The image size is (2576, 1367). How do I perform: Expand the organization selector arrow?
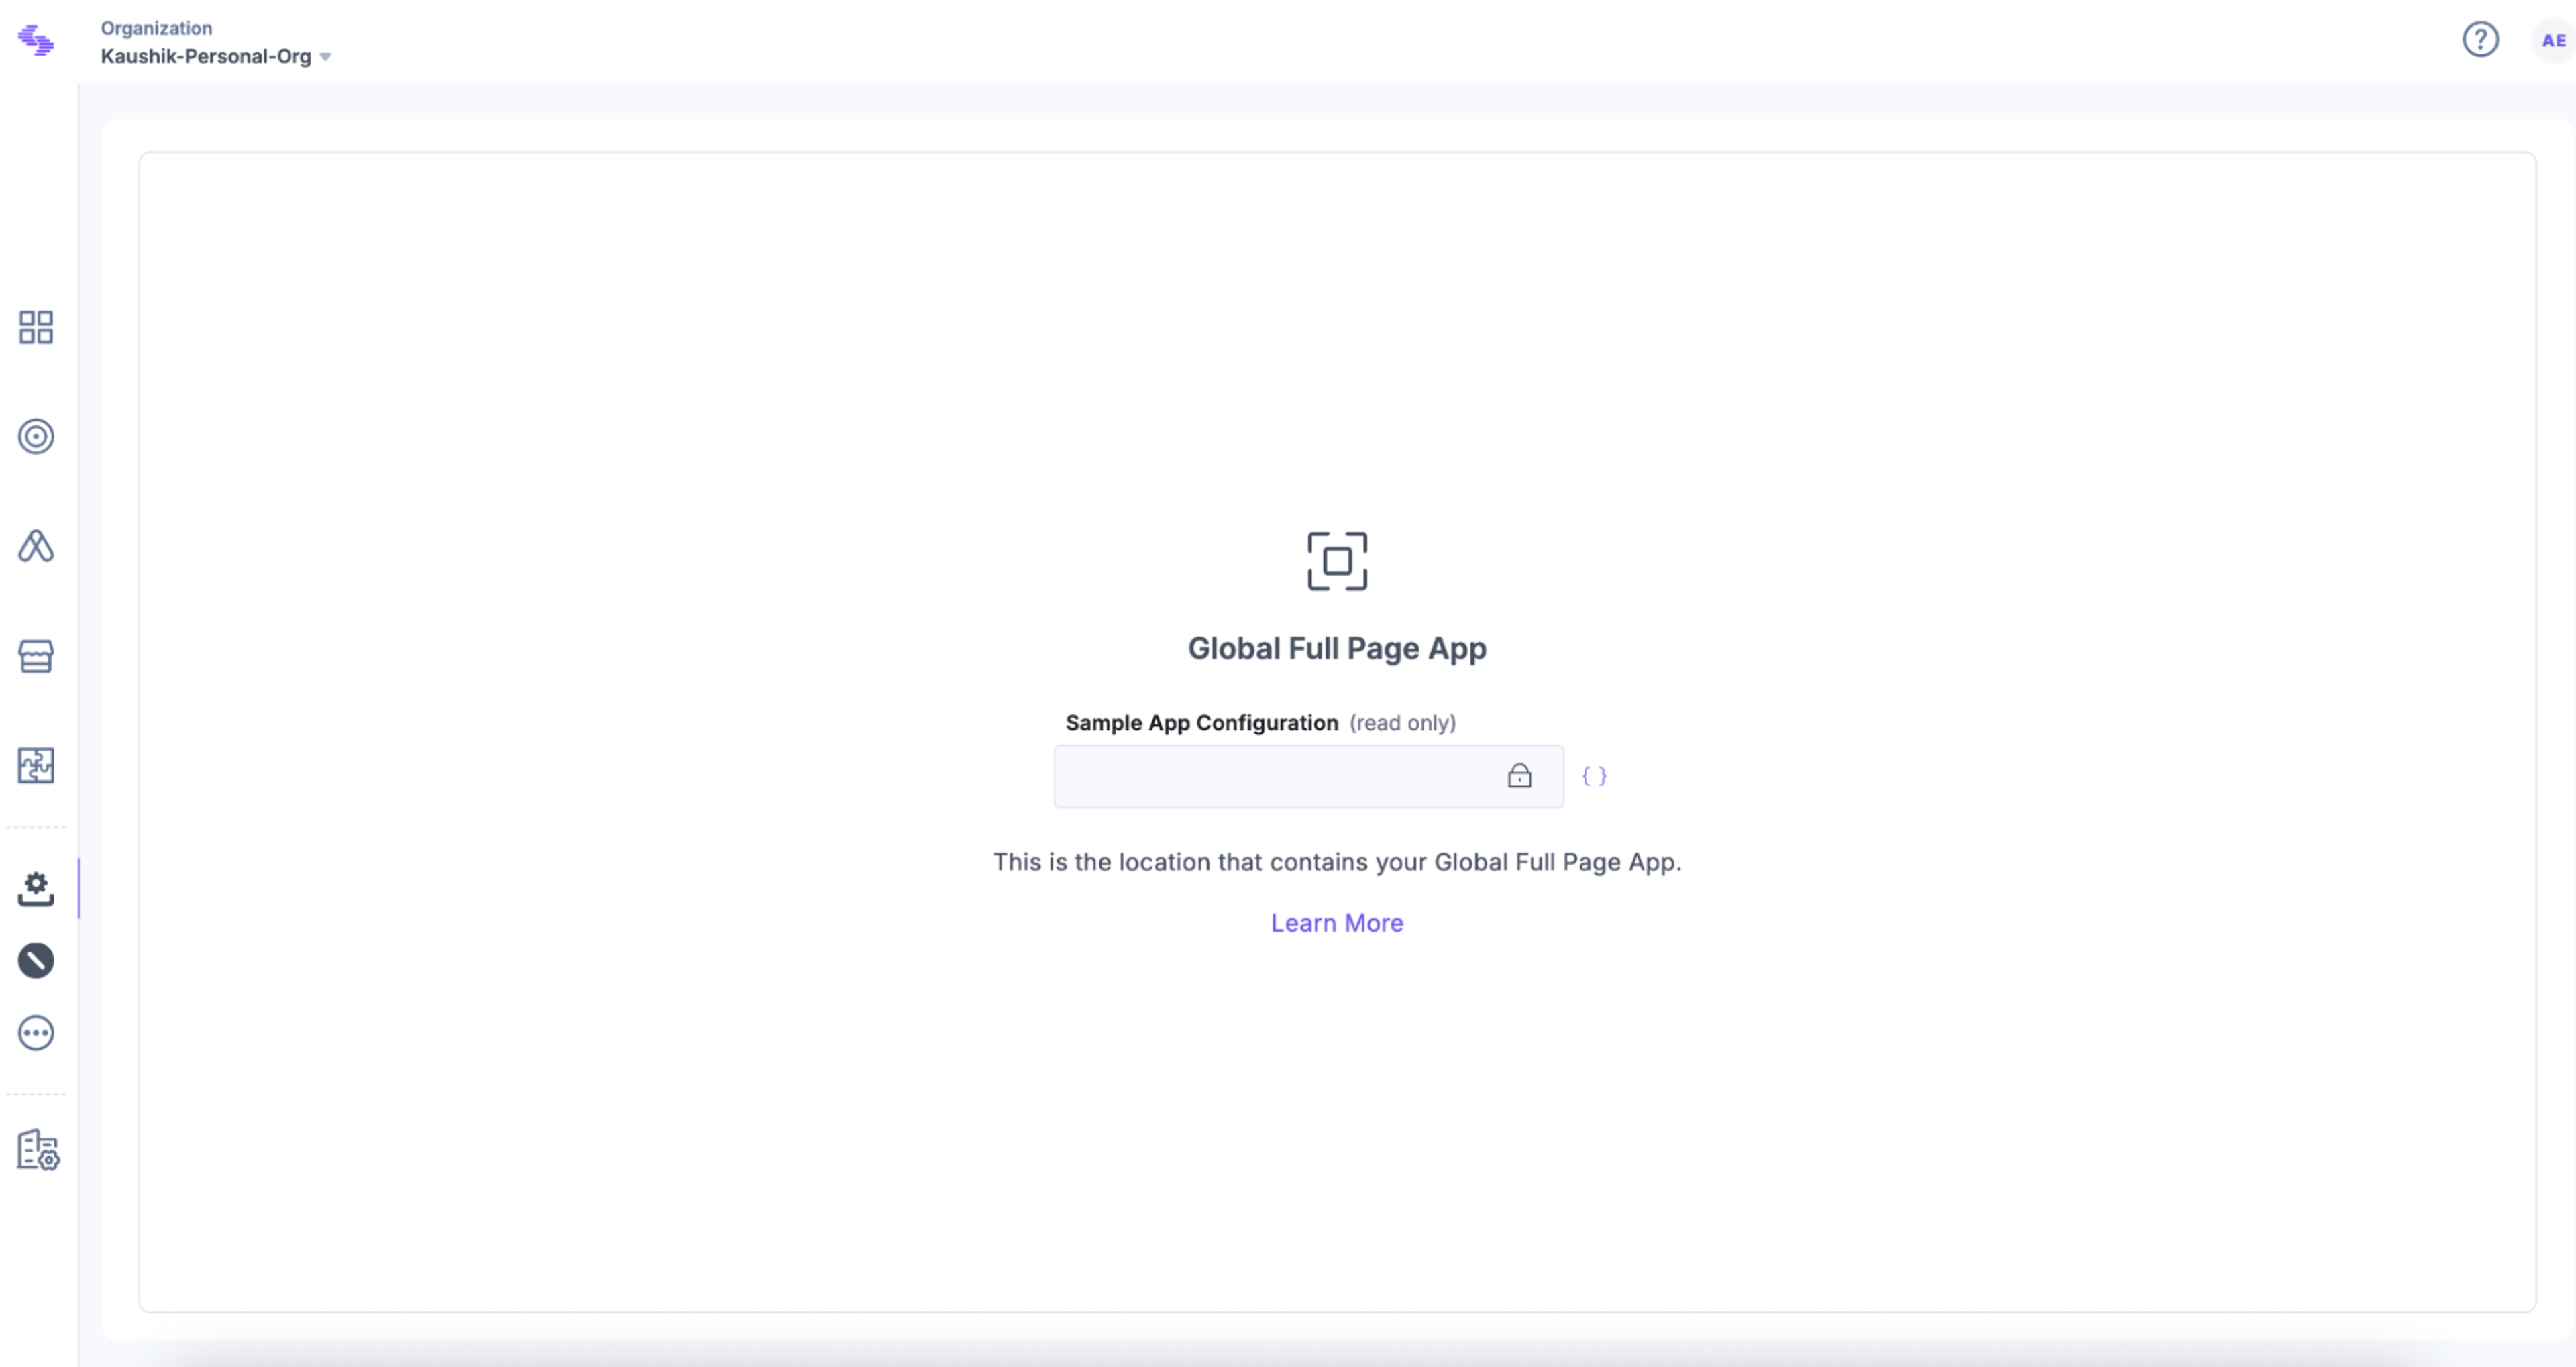325,57
